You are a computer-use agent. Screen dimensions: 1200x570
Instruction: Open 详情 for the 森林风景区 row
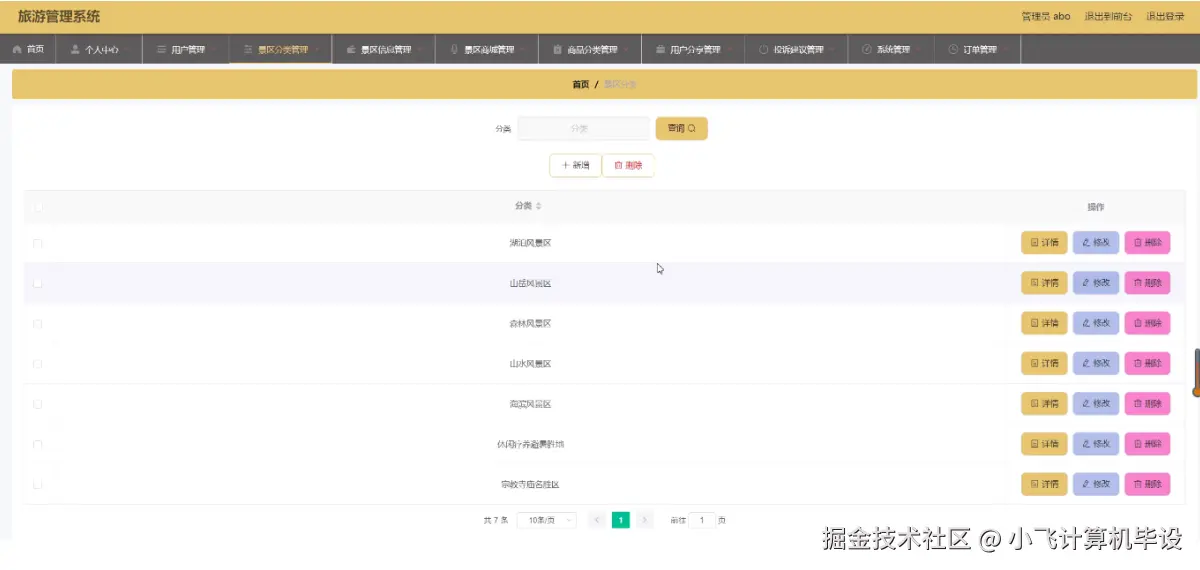1044,323
